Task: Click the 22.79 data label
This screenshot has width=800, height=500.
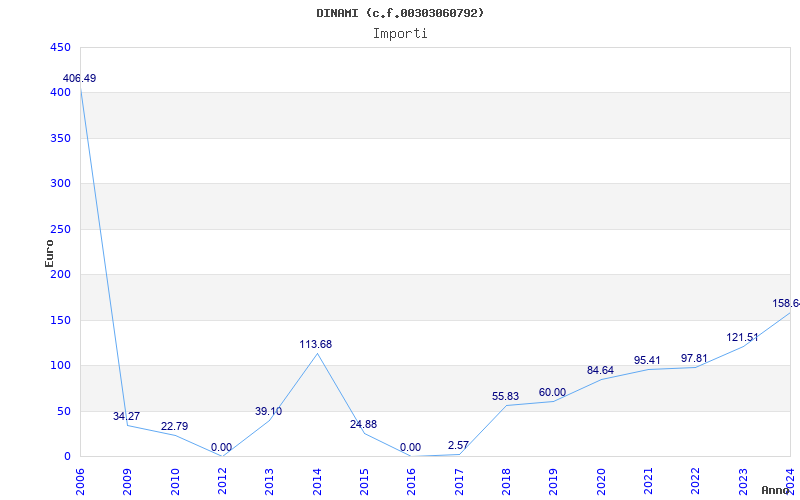Action: [x=174, y=426]
